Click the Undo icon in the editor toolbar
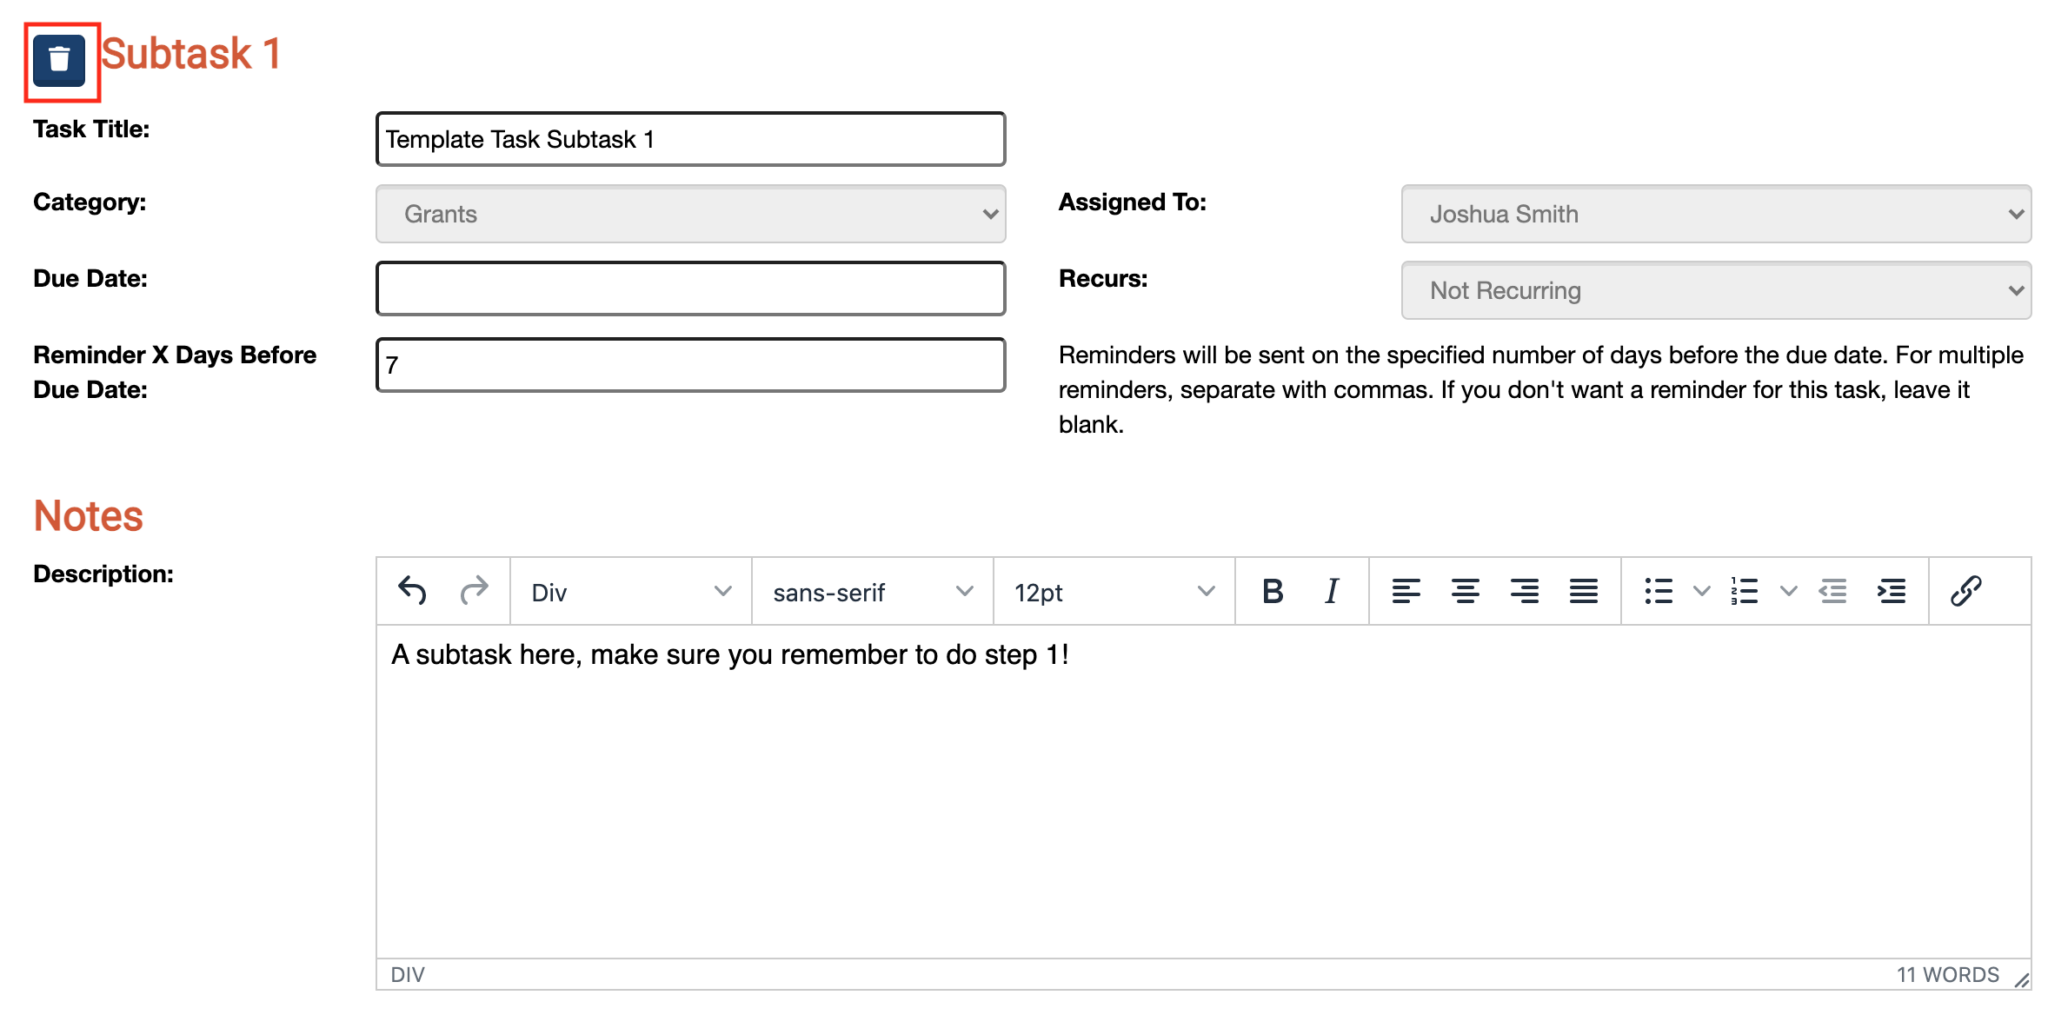The width and height of the screenshot is (2048, 1015). click(x=411, y=591)
